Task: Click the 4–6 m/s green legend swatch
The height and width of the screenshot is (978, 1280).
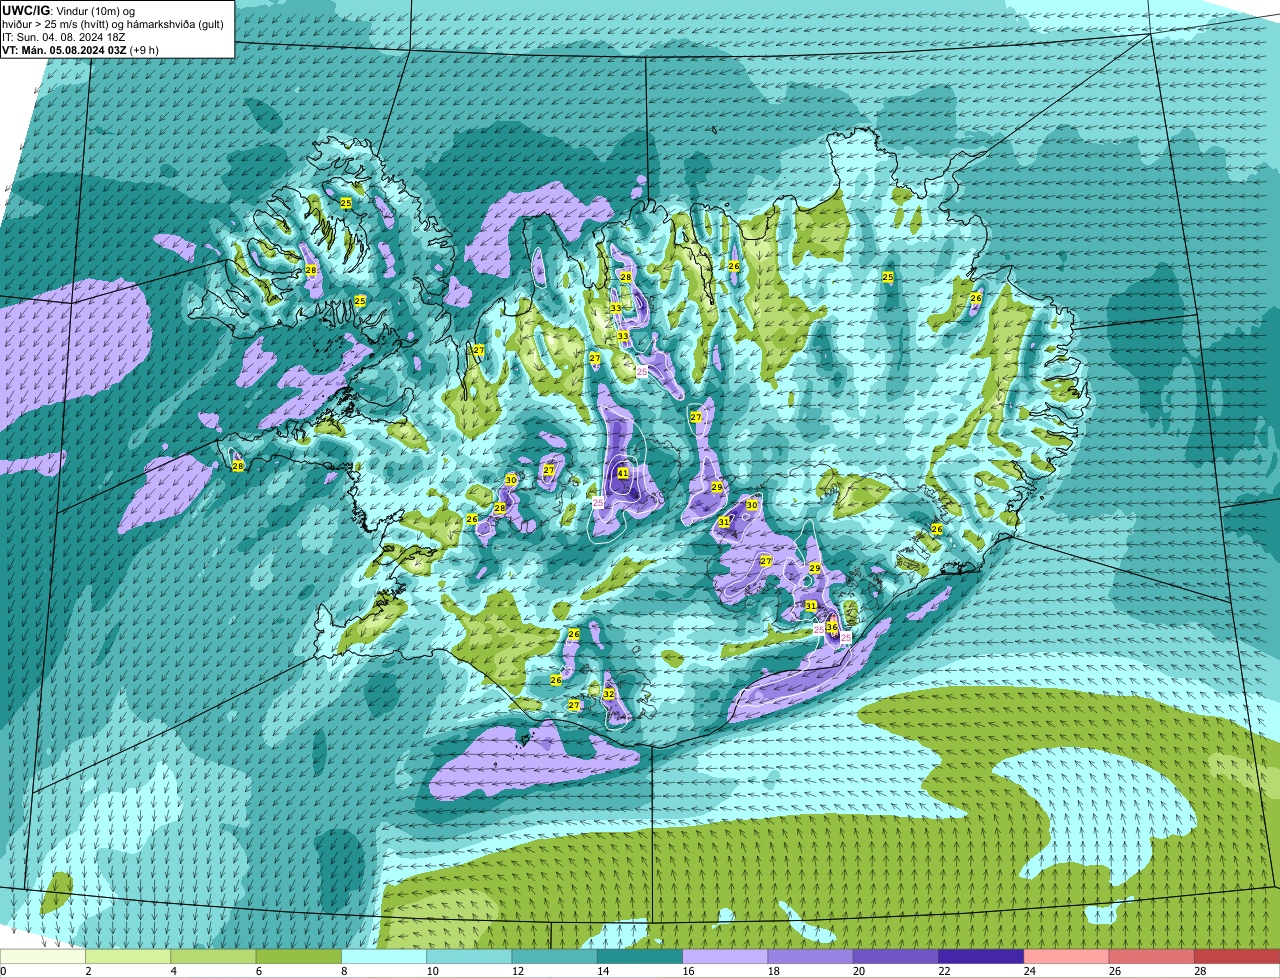Action: pyautogui.click(x=214, y=957)
